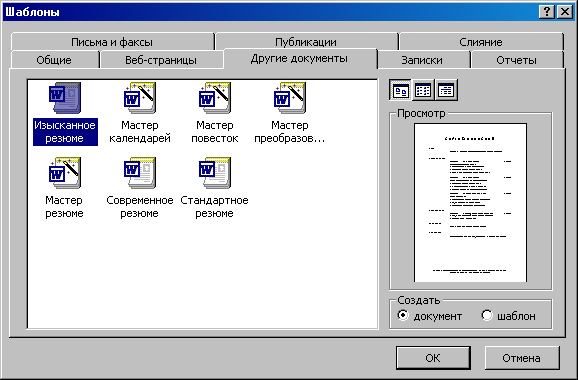The height and width of the screenshot is (380, 578).
Task: Click the Мастер преобразов... label text
Action: [x=290, y=132]
